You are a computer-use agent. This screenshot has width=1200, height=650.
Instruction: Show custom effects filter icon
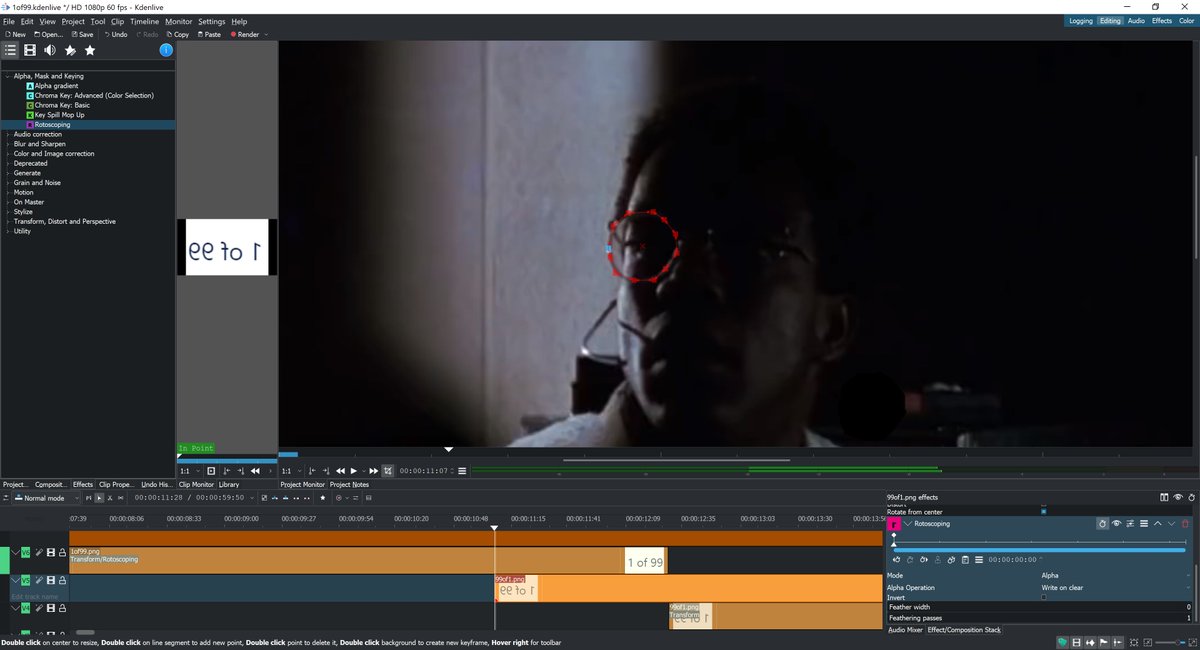point(70,50)
